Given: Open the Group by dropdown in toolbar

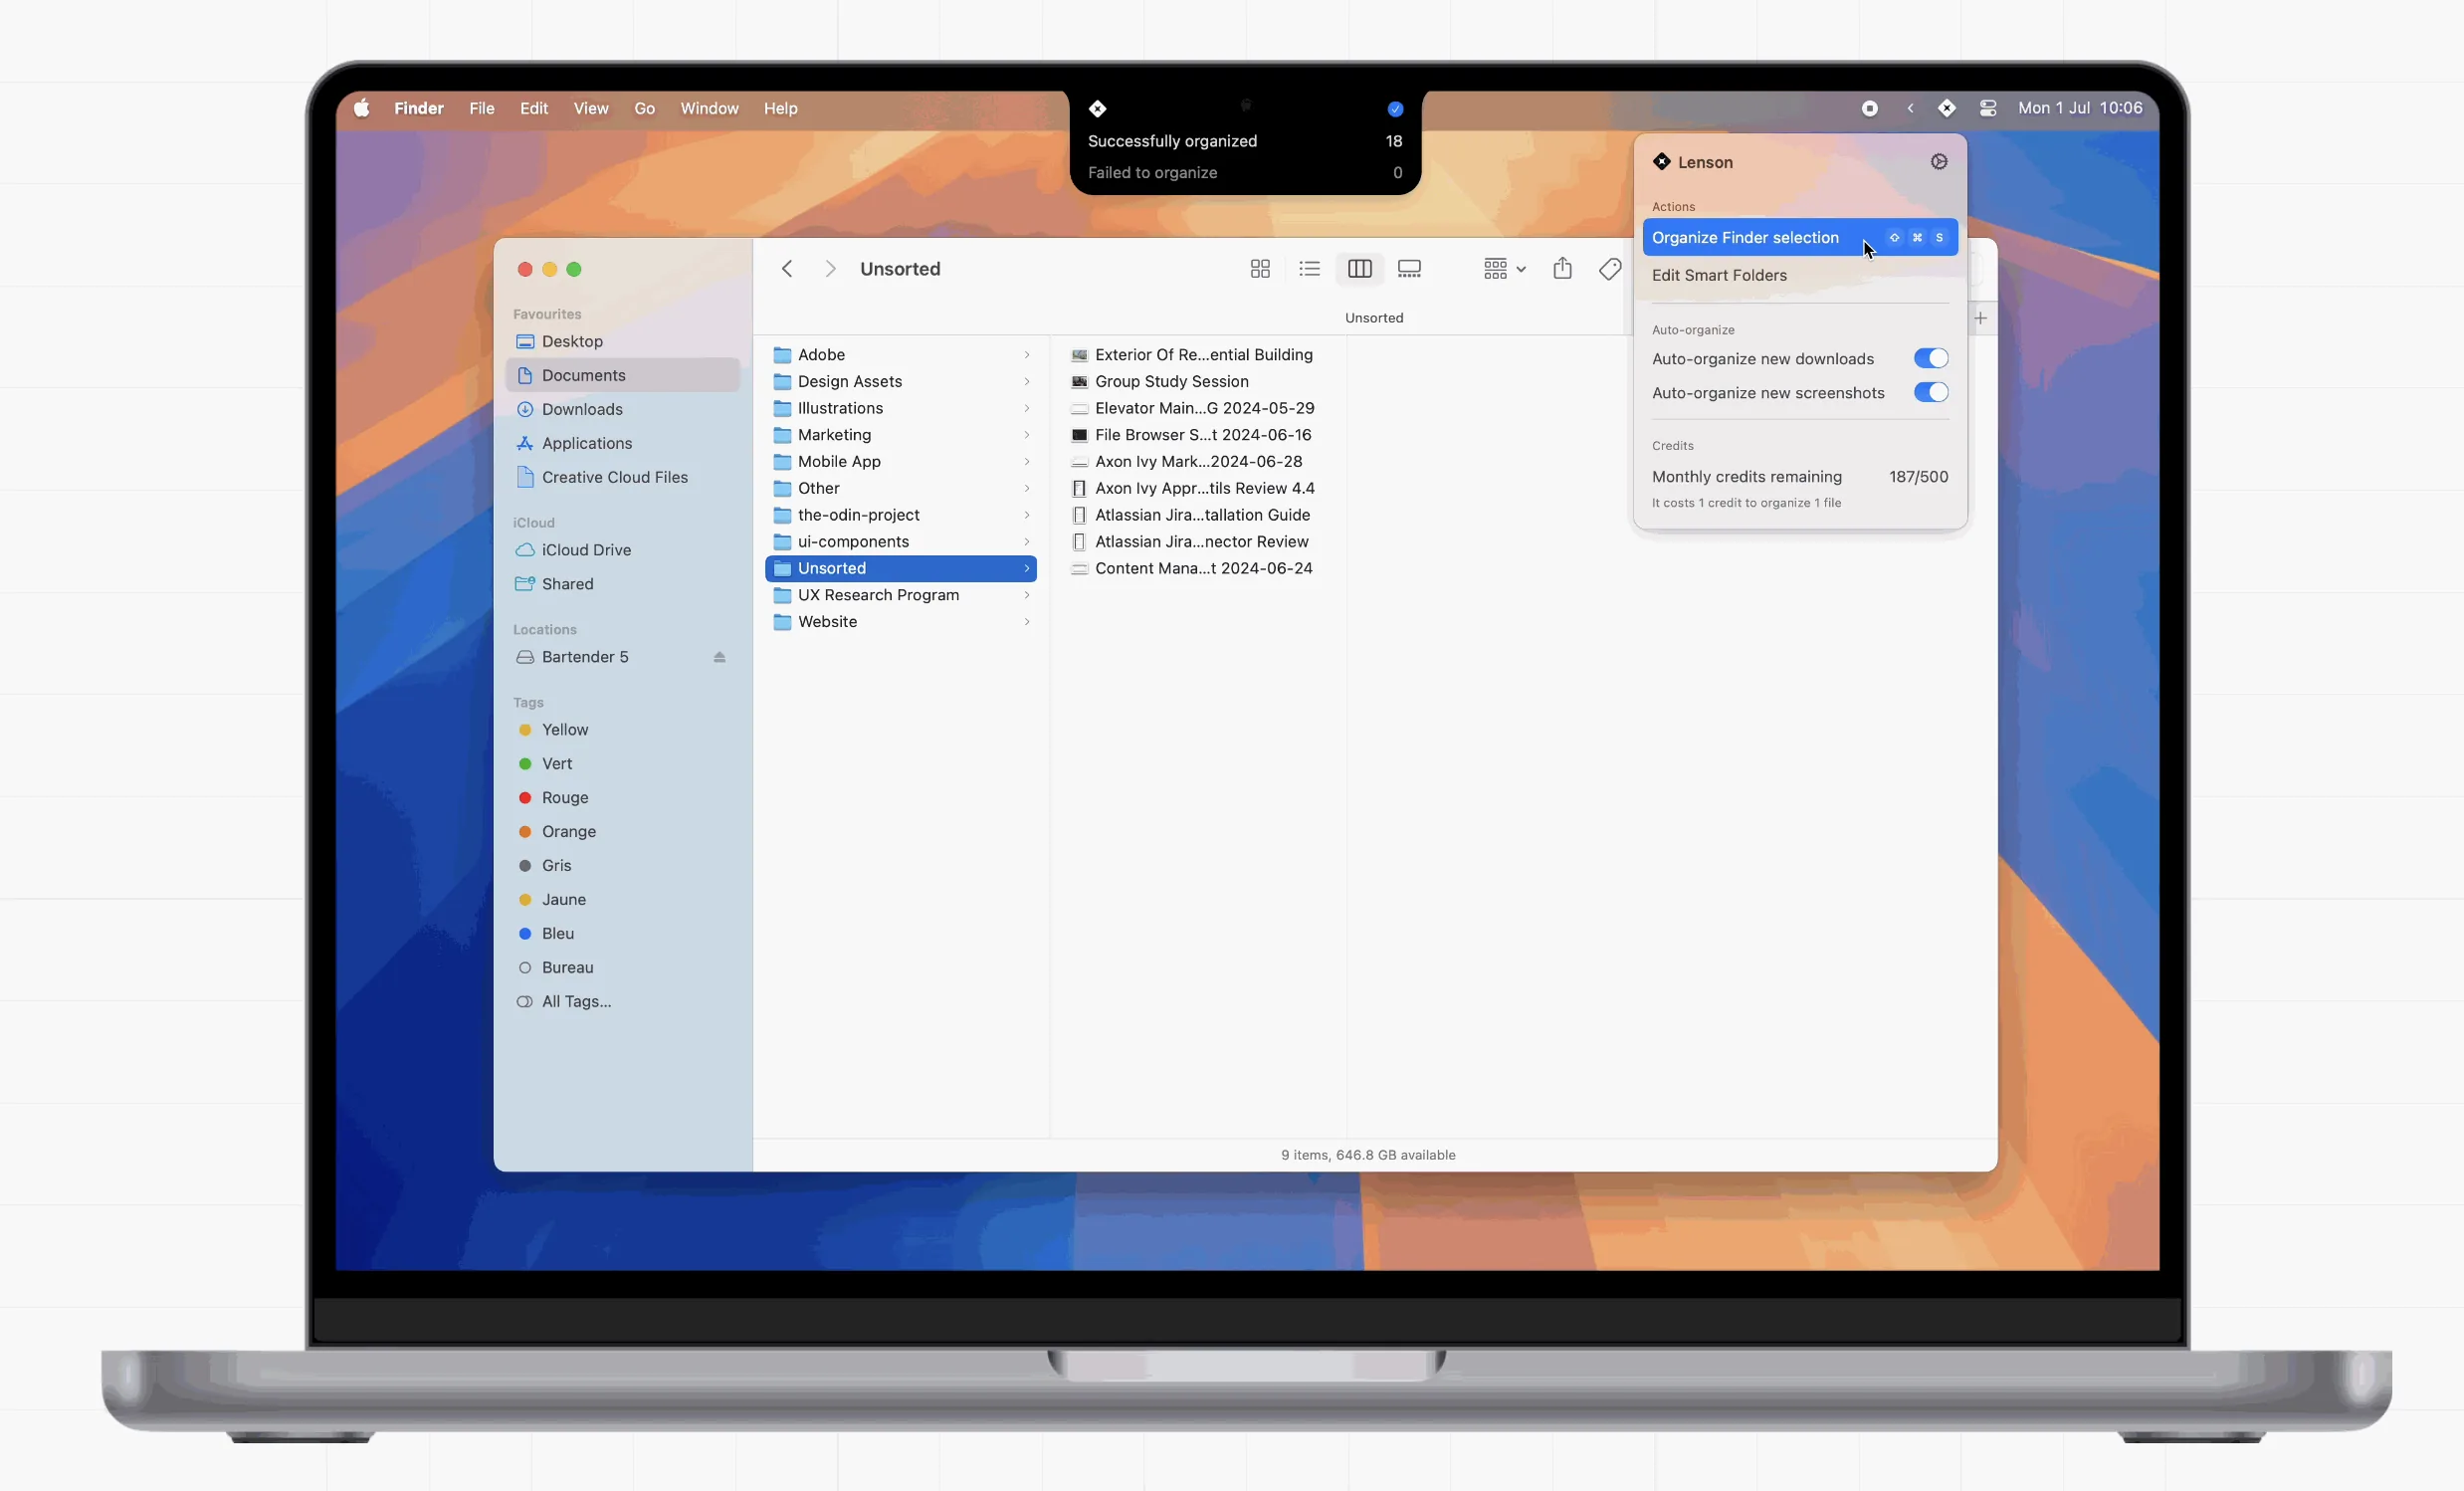Looking at the screenshot, I should click(1504, 269).
